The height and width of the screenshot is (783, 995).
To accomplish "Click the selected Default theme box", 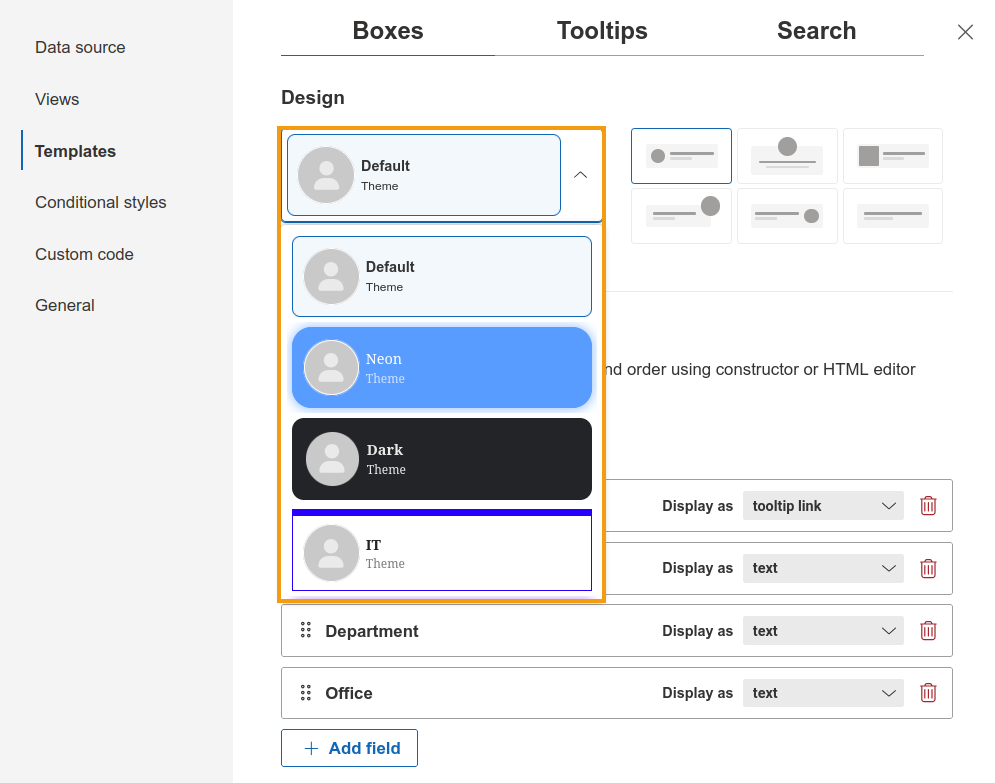I will [x=424, y=175].
